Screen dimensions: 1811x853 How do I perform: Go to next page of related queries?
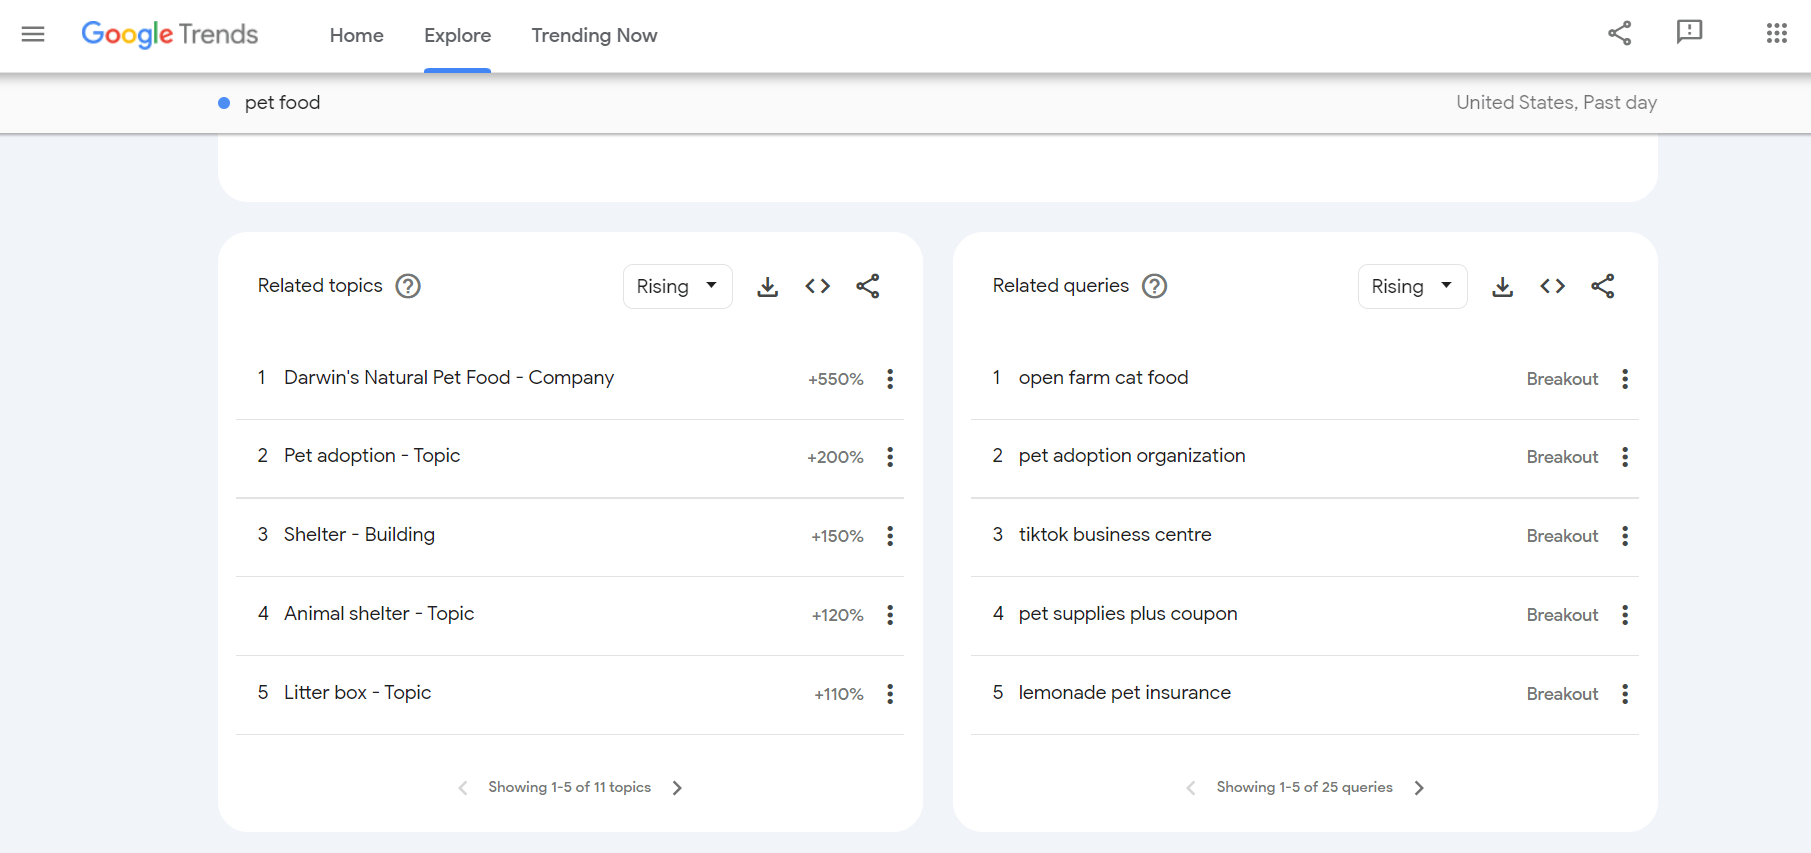point(1419,788)
